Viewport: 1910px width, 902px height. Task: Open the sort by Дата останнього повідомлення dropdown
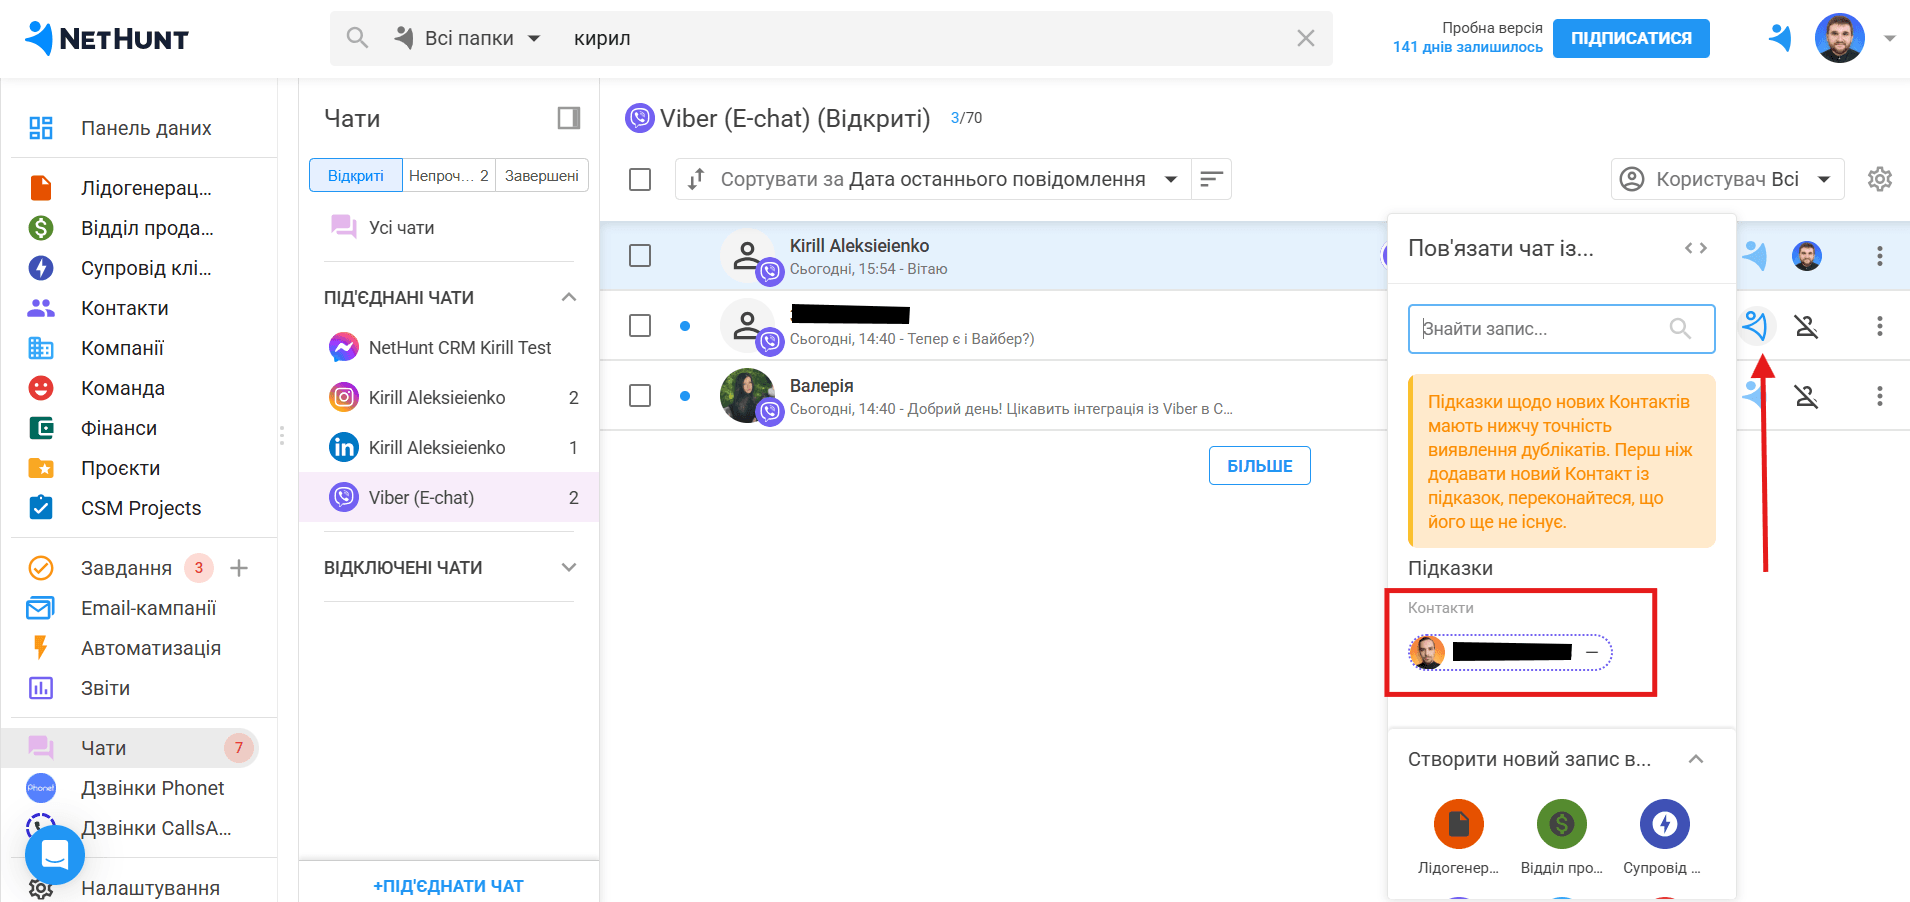(x=933, y=179)
